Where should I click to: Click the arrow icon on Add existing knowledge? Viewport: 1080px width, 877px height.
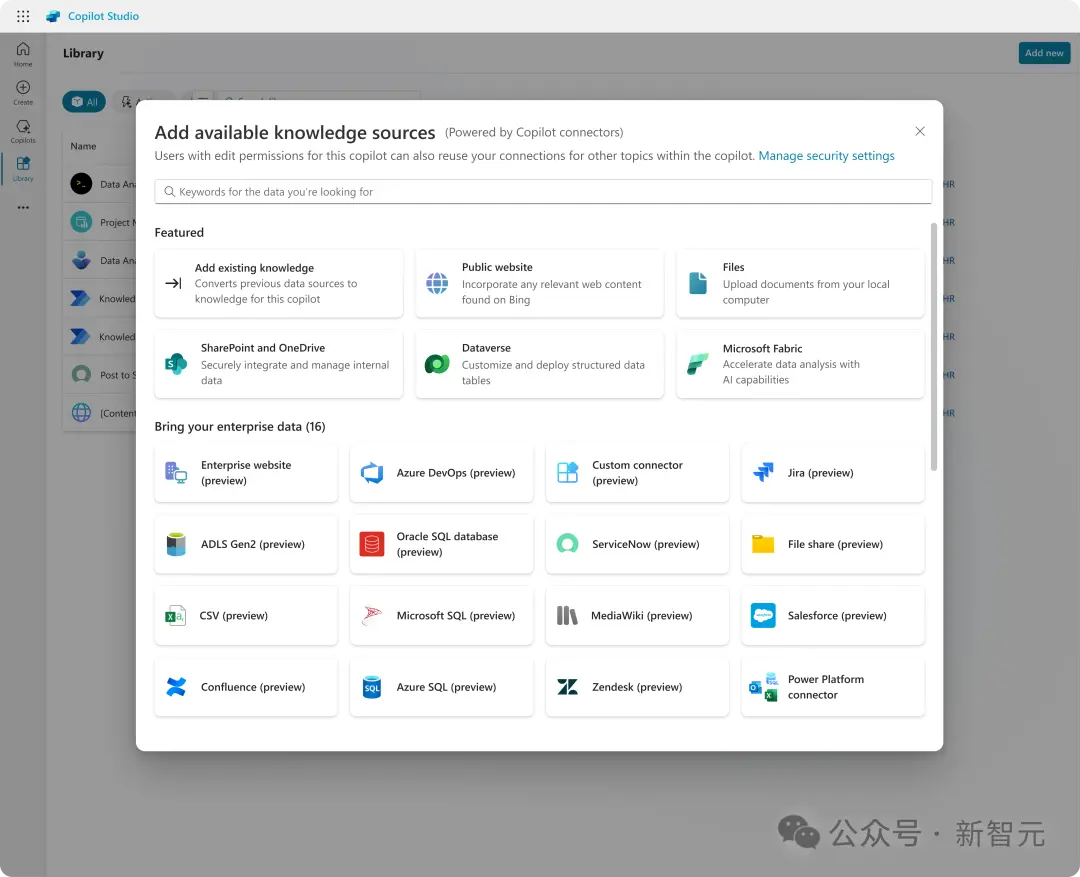click(x=174, y=283)
